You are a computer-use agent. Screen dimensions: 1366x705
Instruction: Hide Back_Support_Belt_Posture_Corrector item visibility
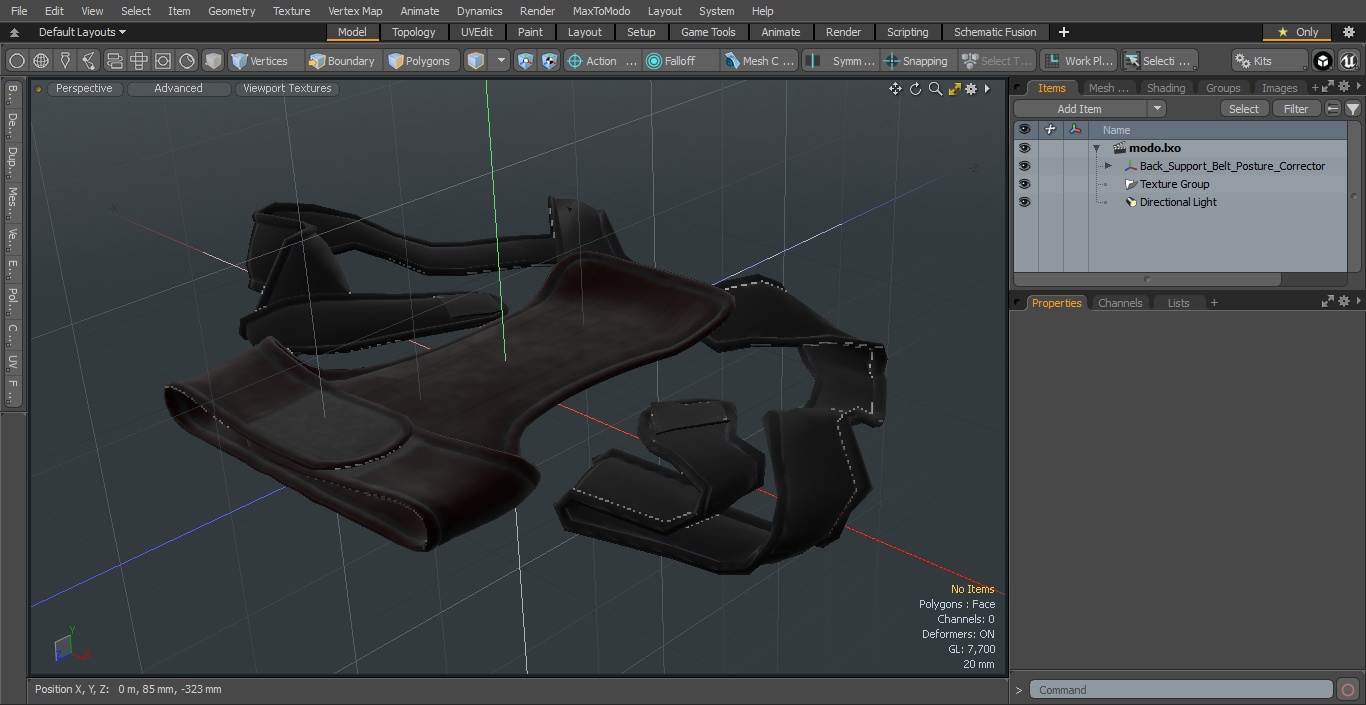coord(1024,166)
